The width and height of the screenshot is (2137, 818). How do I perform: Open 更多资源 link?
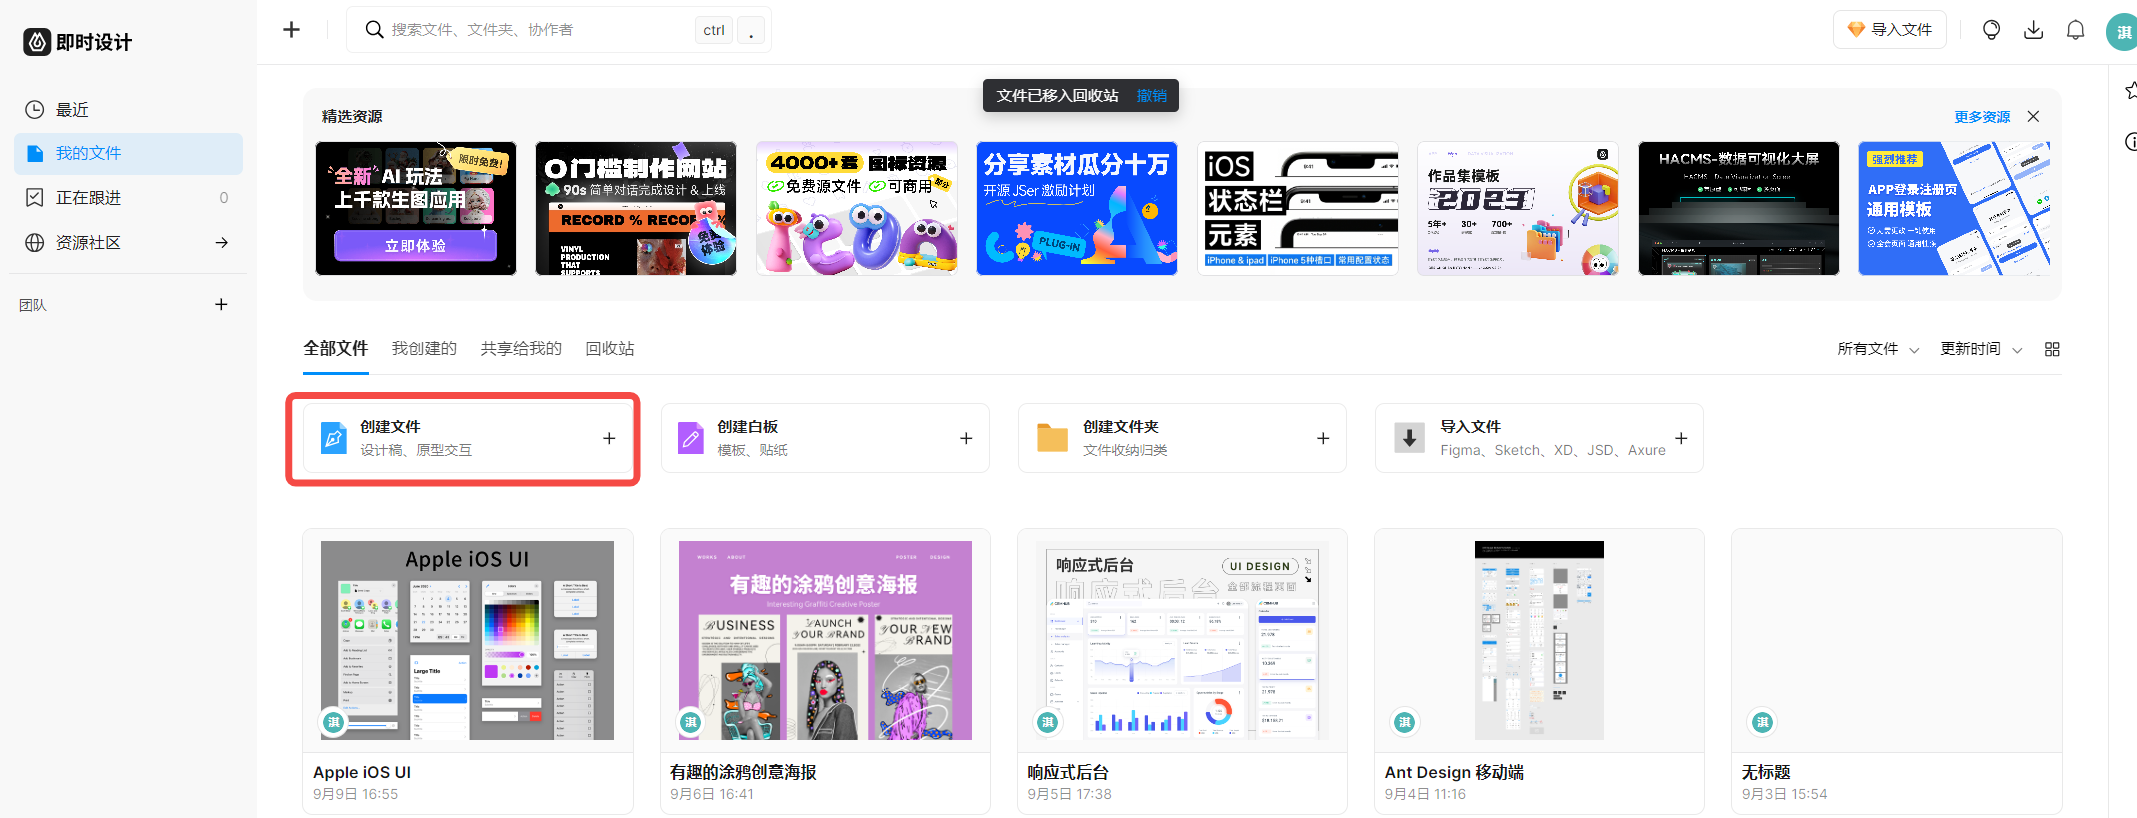click(1982, 117)
